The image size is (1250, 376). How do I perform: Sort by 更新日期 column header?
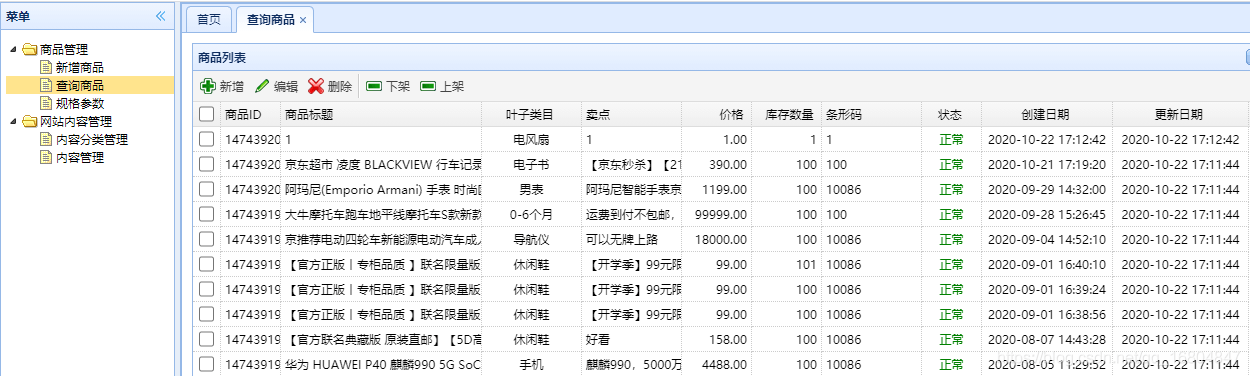[1179, 114]
